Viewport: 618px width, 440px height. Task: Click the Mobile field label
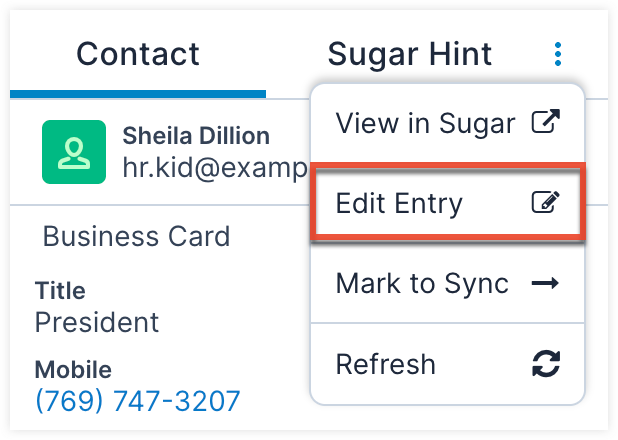[73, 369]
